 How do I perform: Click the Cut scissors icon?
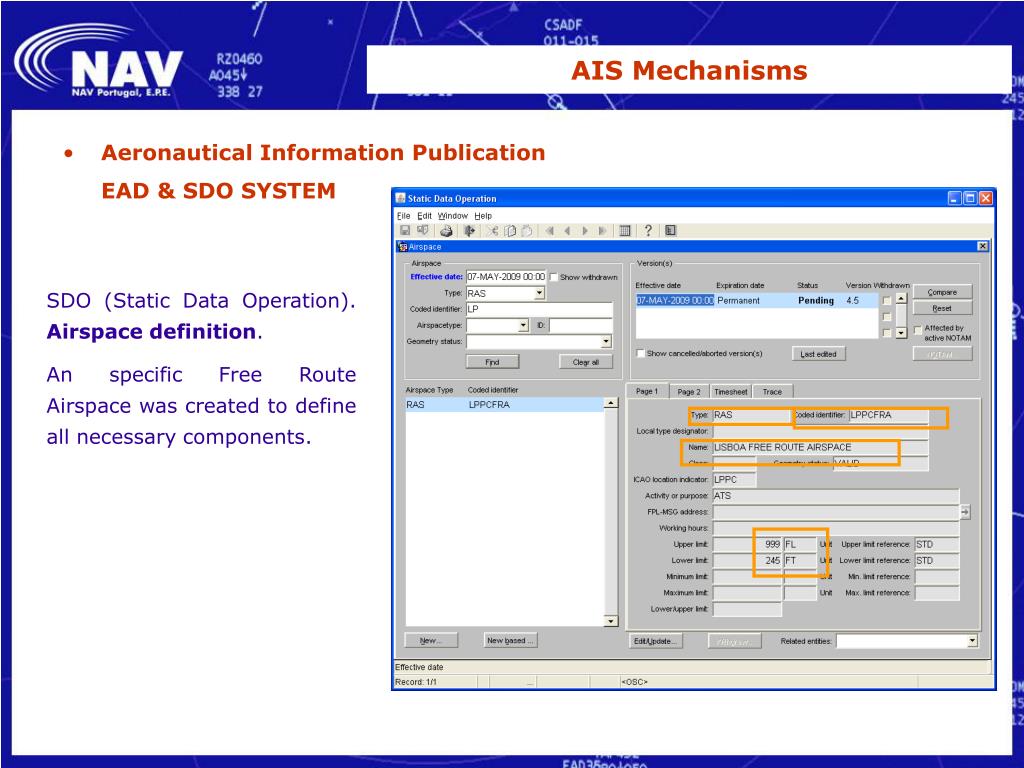(x=492, y=231)
